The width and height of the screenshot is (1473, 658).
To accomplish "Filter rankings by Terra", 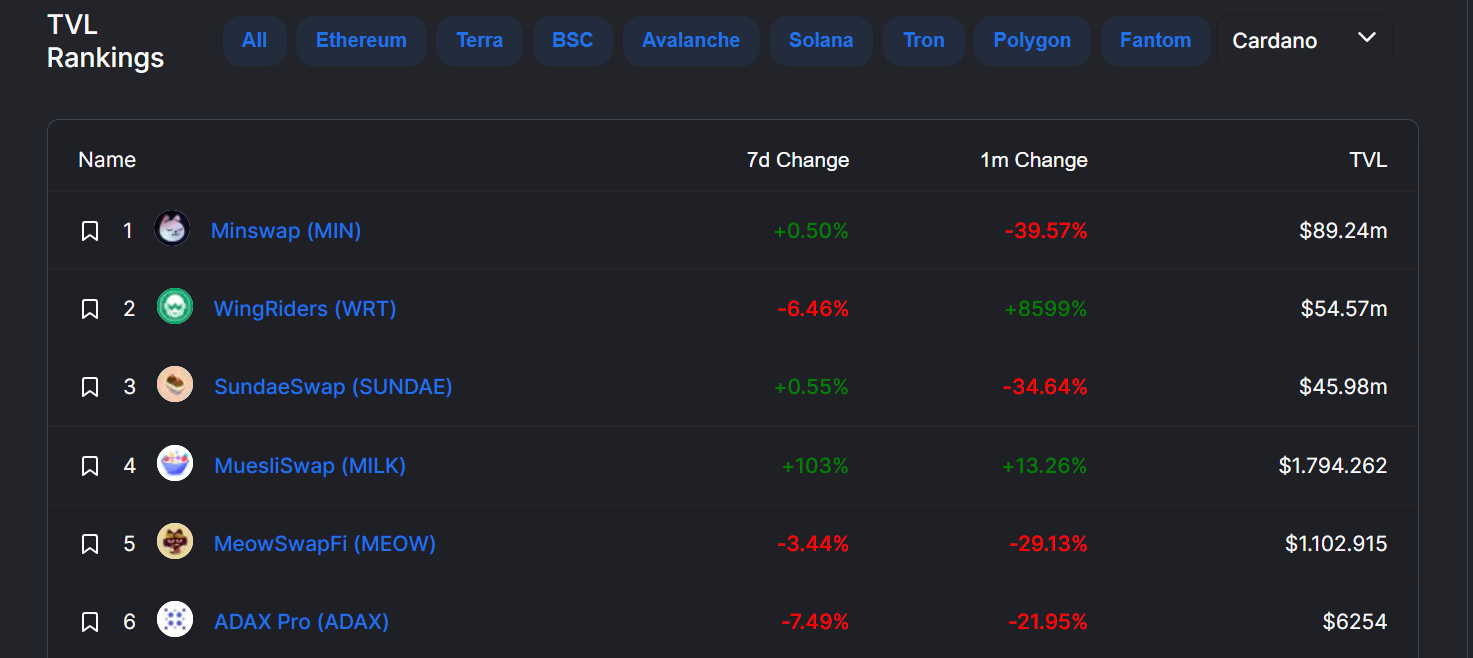I will tap(479, 41).
